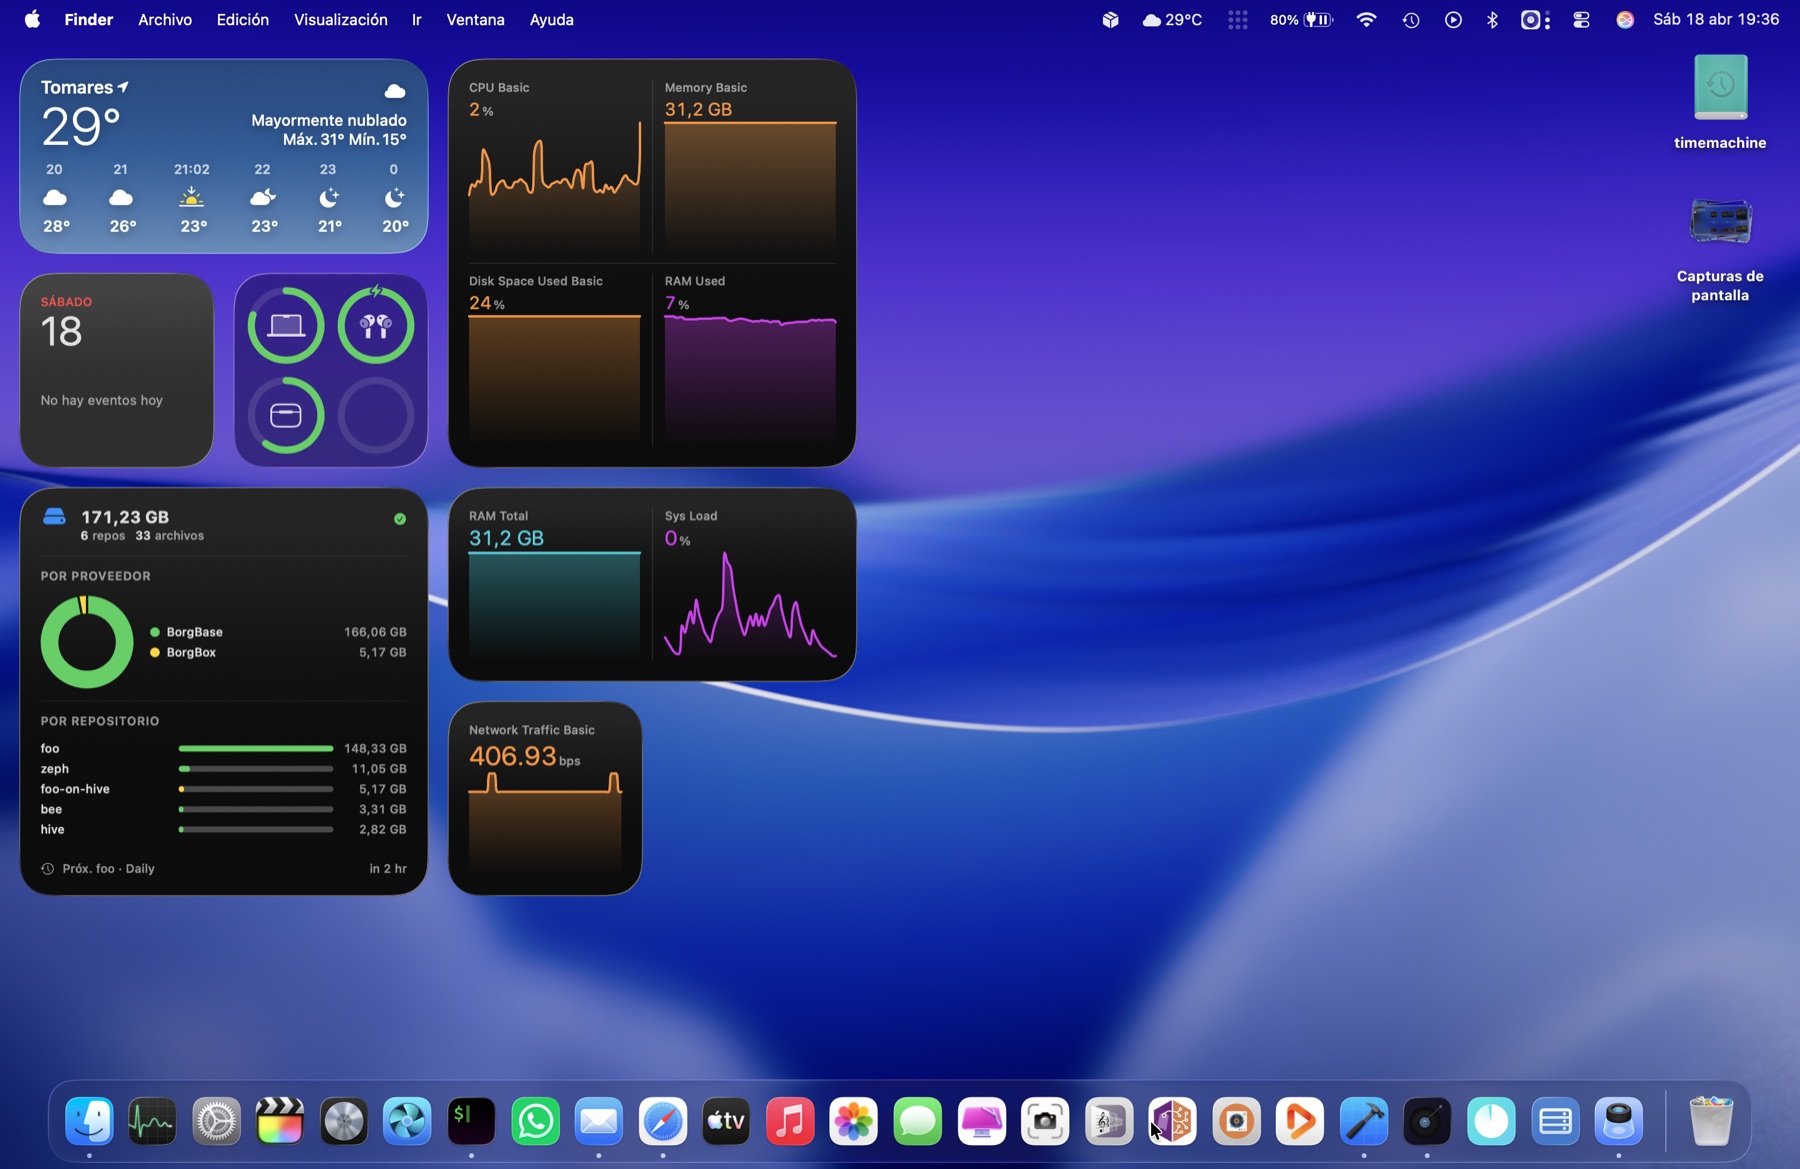Image resolution: width=1800 pixels, height=1169 pixels.
Task: Open Safari from the Dock
Action: (x=663, y=1121)
